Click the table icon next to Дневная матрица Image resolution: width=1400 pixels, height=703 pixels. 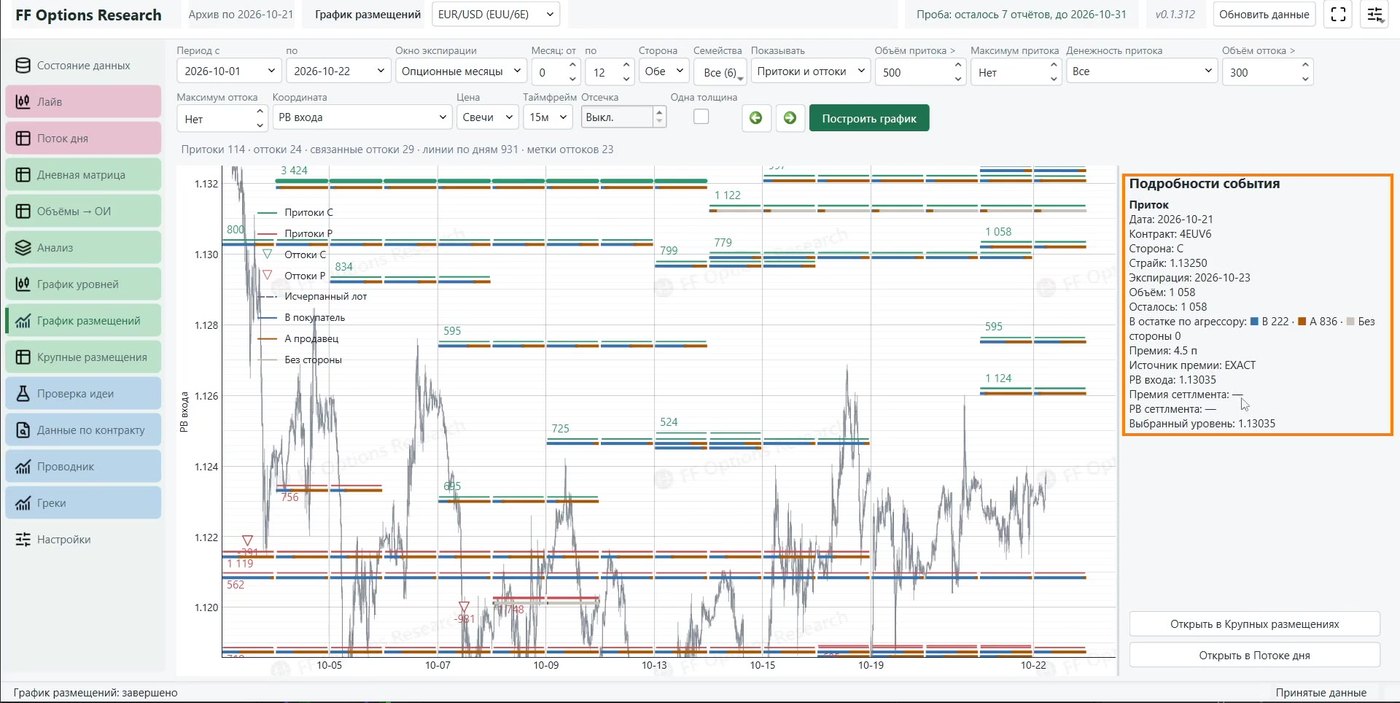tap(22, 175)
